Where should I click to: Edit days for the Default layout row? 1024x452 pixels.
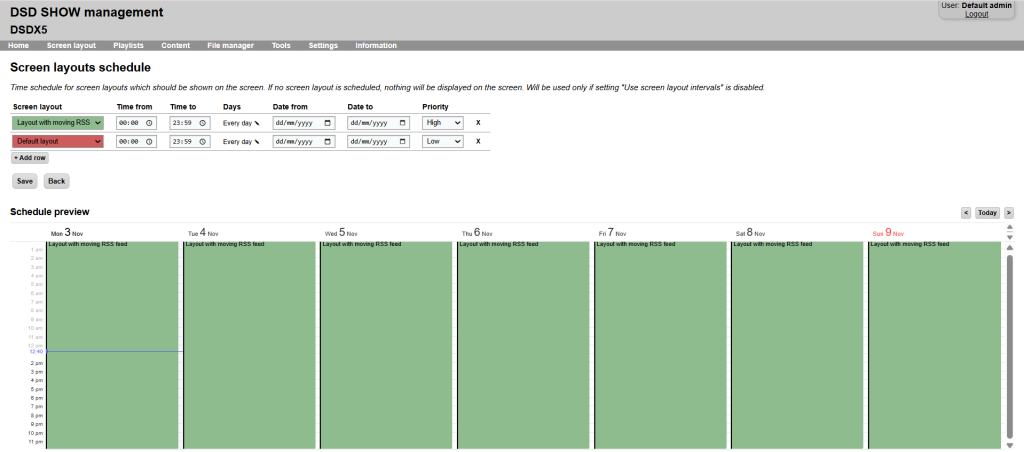(x=256, y=142)
